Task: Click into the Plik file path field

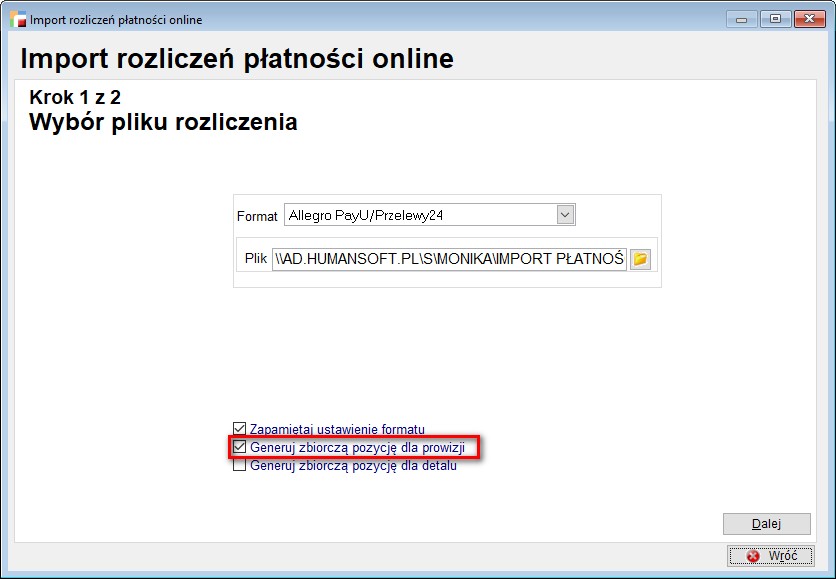Action: [x=449, y=259]
